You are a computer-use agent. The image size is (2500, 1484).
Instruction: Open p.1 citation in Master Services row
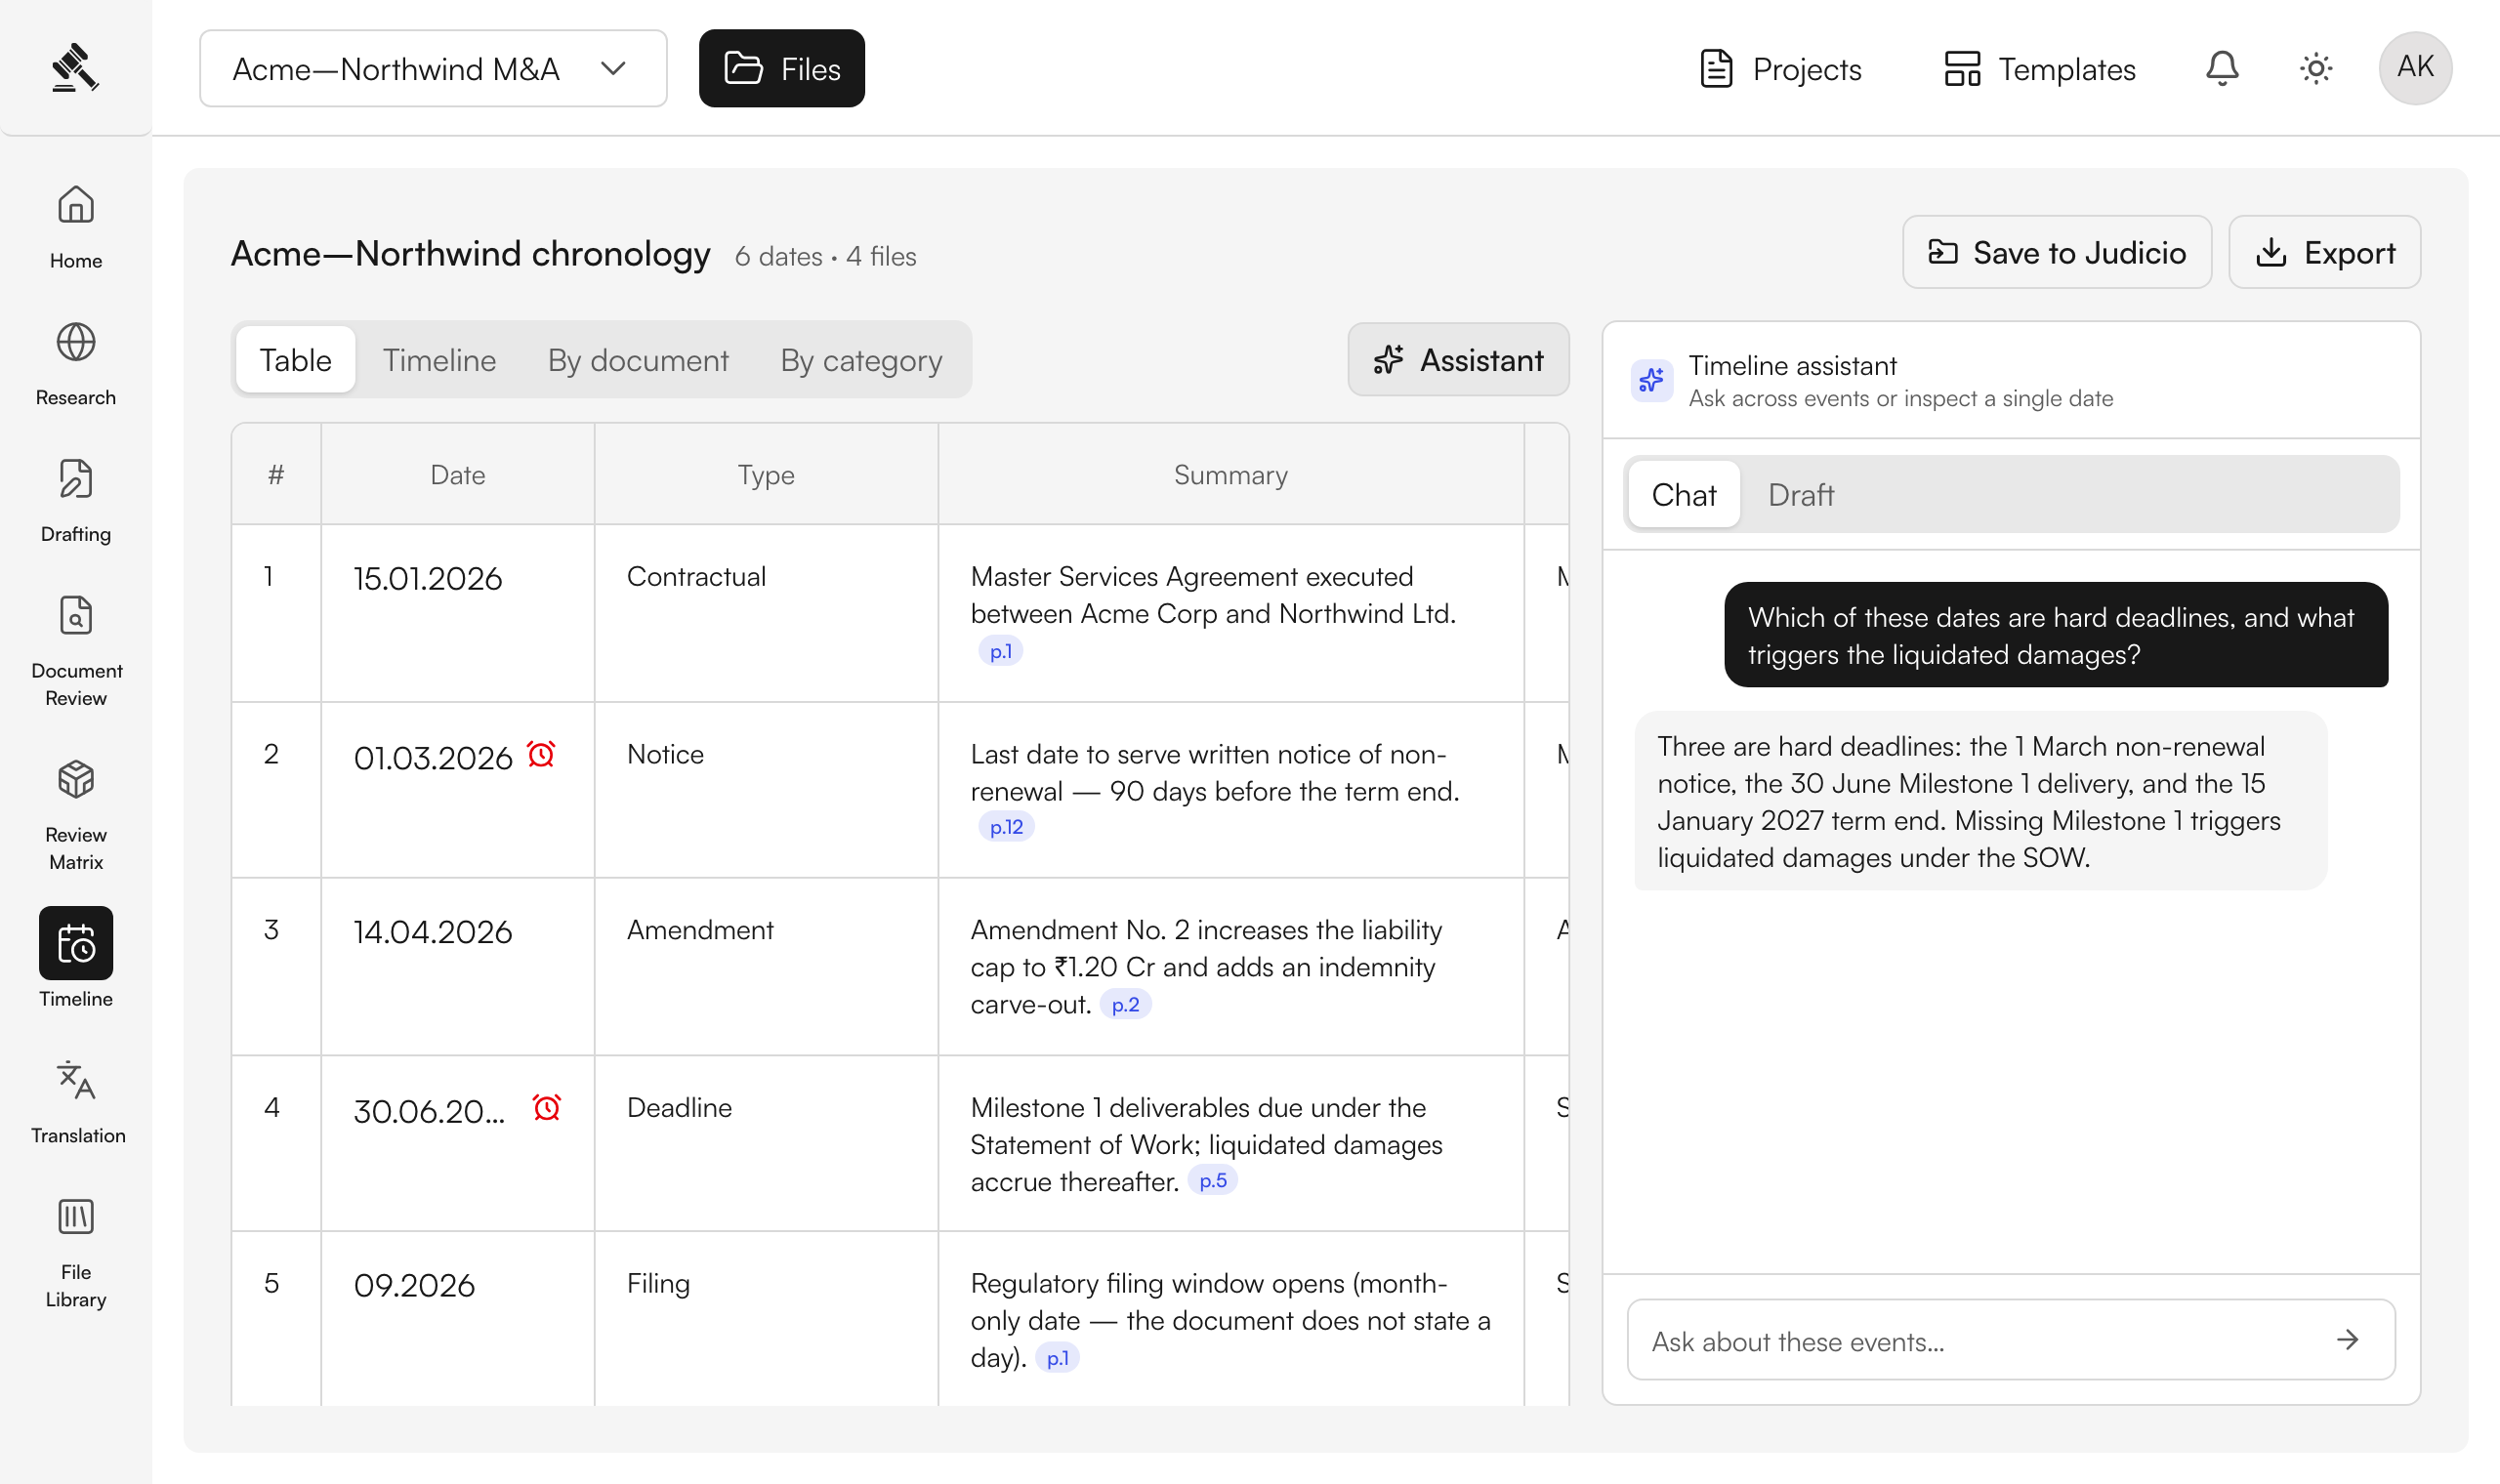click(x=1000, y=650)
